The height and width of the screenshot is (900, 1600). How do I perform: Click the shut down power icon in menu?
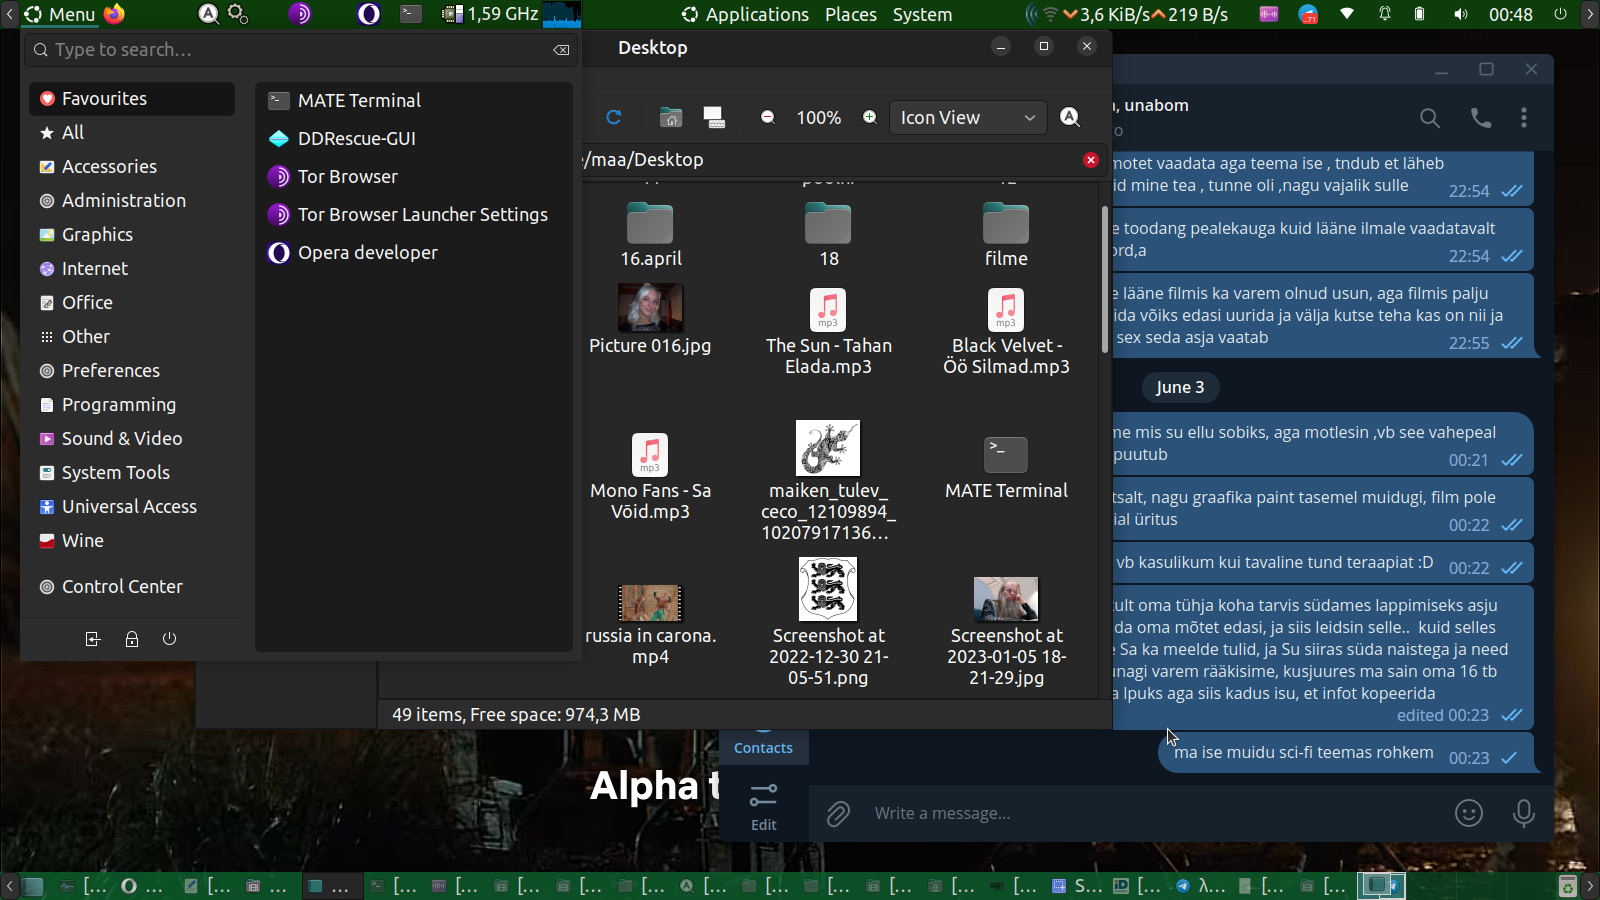169,639
